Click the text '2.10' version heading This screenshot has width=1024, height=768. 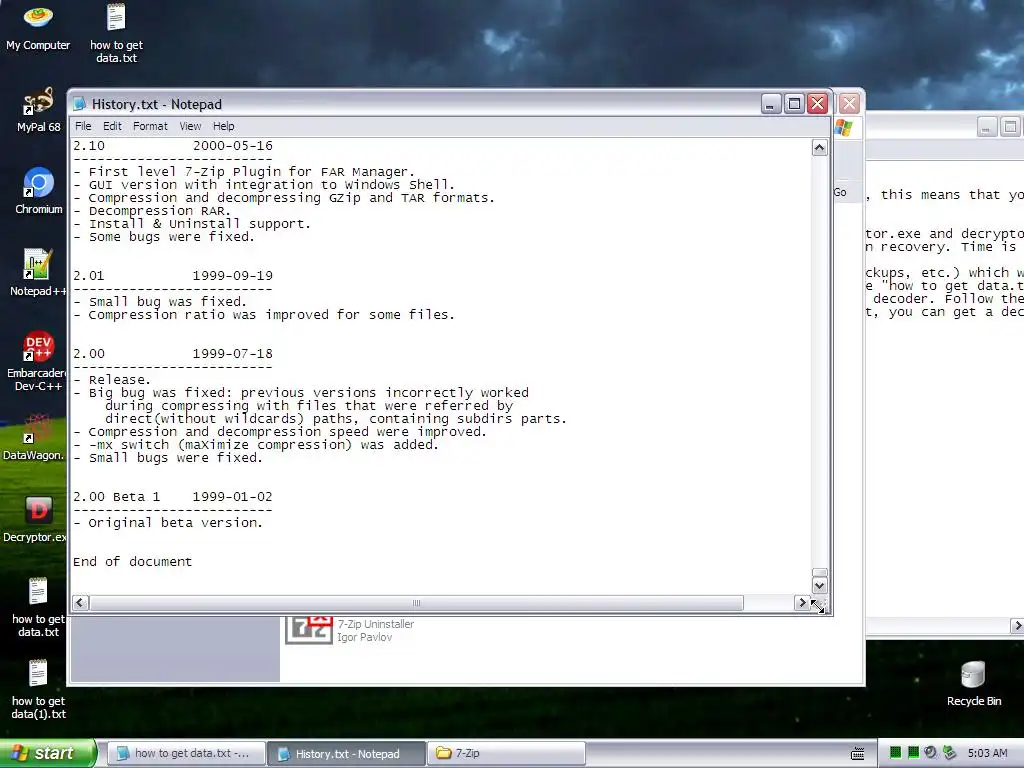pyautogui.click(x=89, y=146)
